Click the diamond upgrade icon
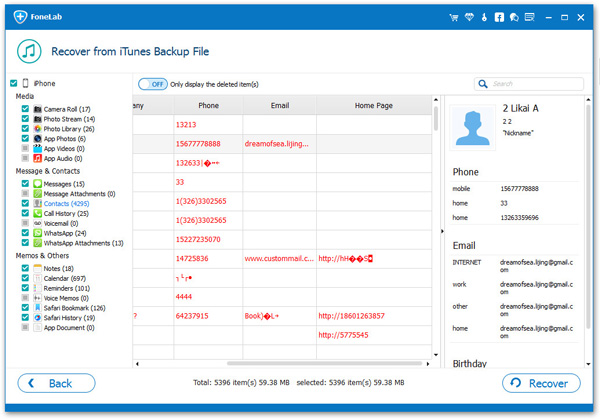600x419 pixels. click(468, 17)
